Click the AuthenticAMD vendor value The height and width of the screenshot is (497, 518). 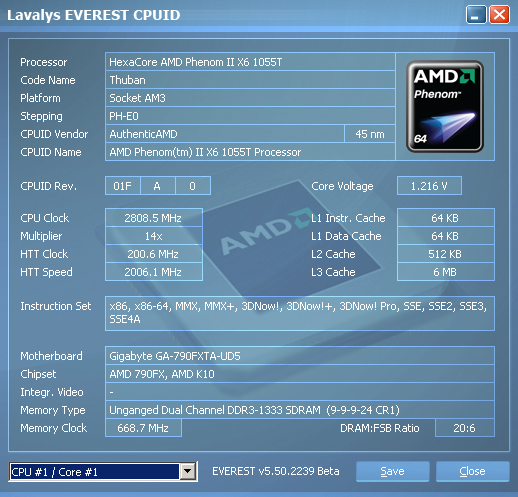pyautogui.click(x=225, y=134)
